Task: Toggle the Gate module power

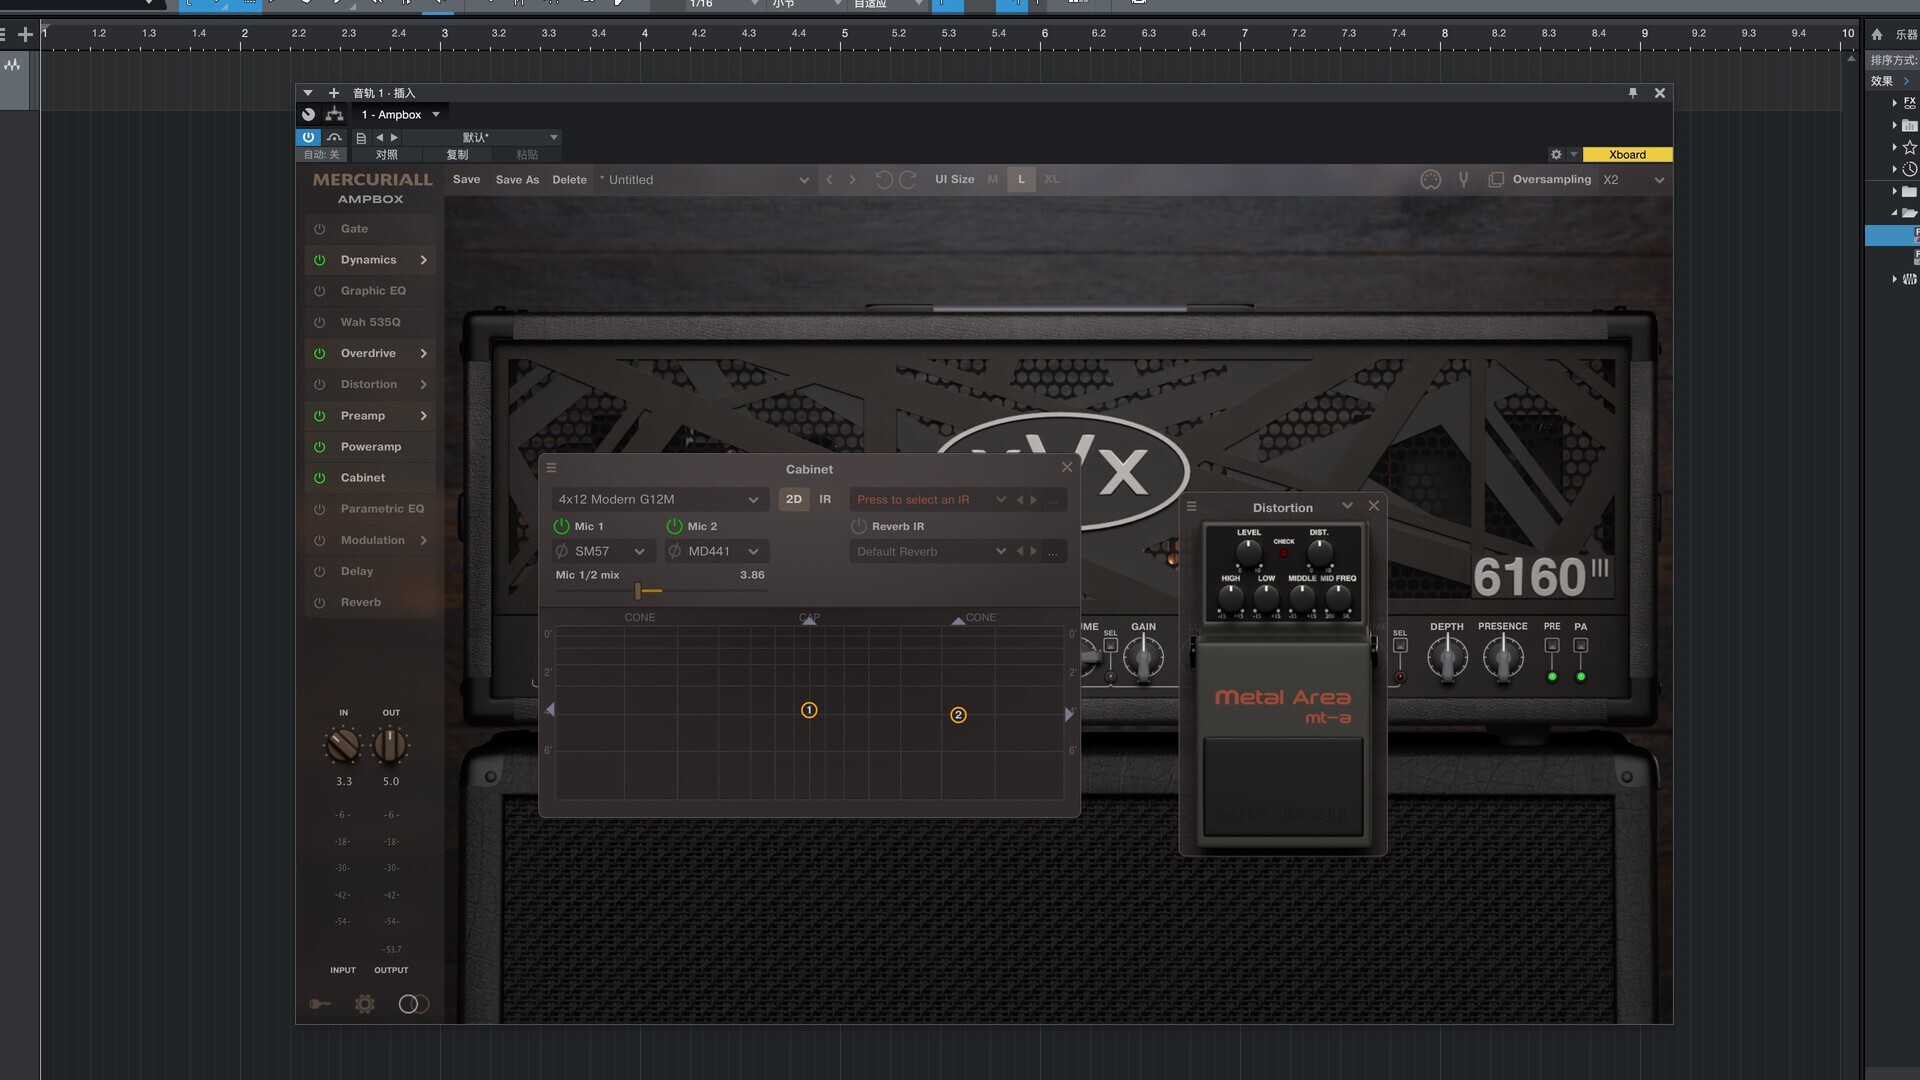Action: (320, 229)
